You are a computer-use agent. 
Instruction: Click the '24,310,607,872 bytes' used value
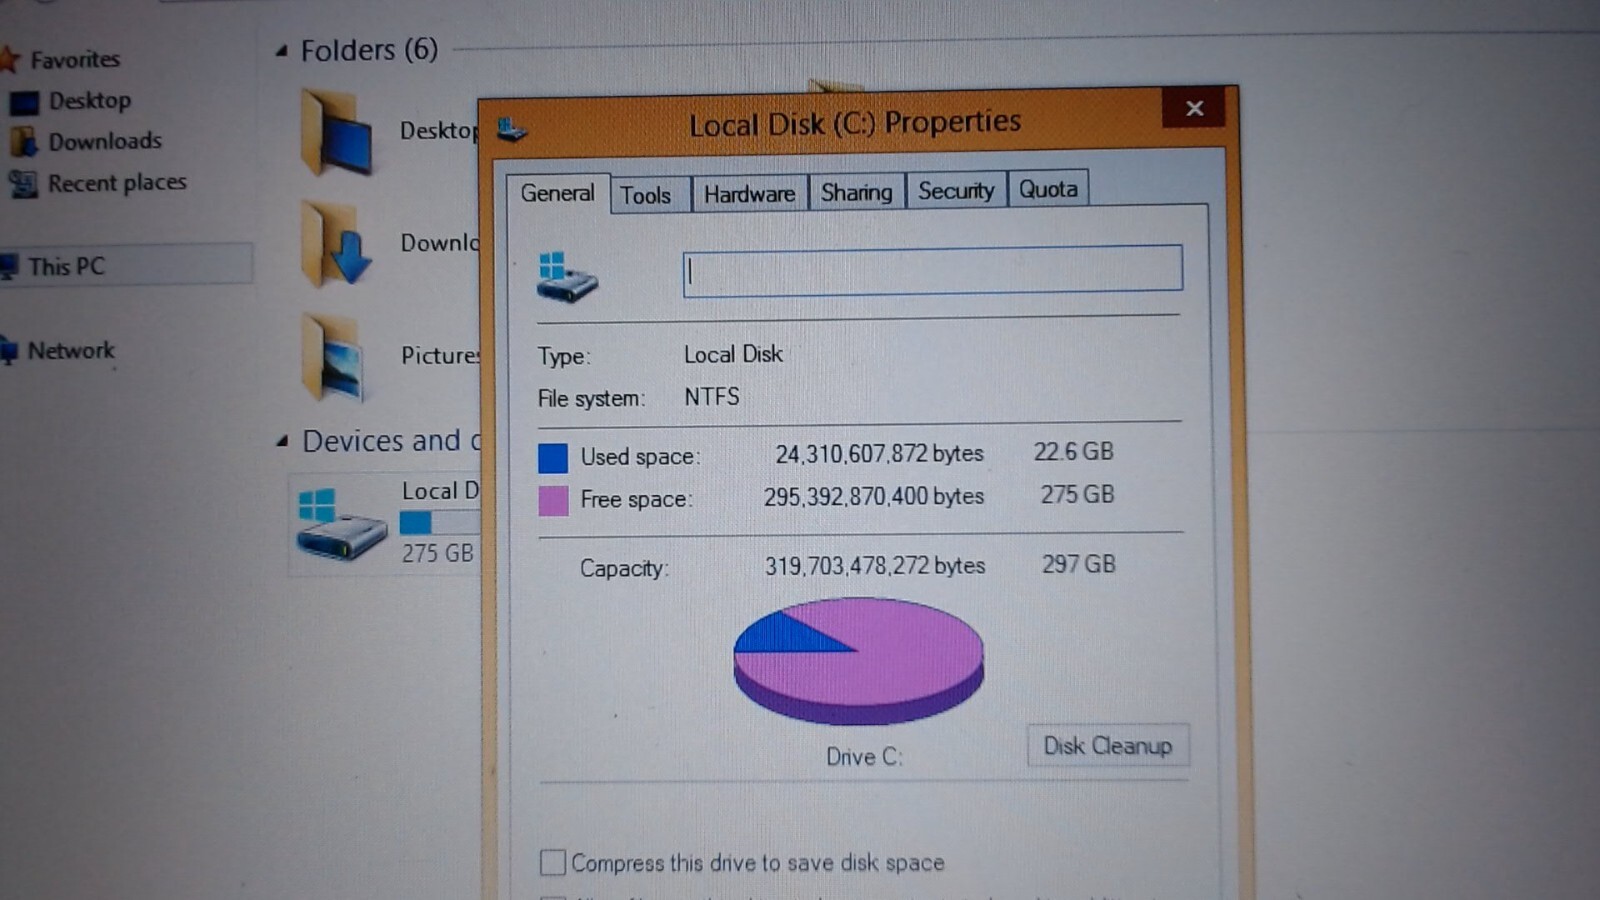click(x=879, y=454)
